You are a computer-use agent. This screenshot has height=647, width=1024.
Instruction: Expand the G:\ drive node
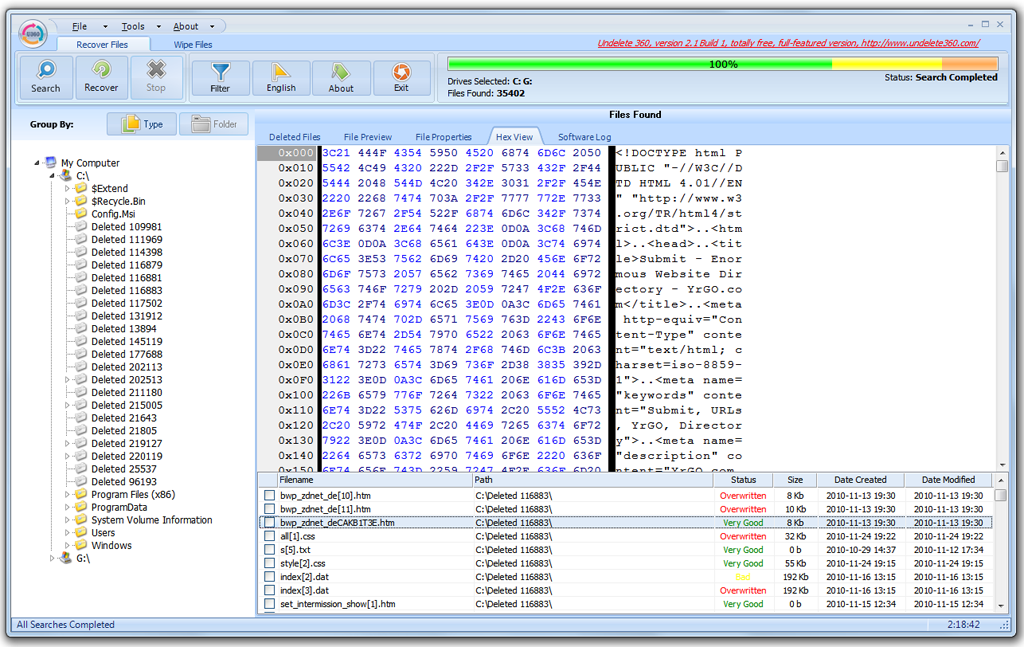[53, 559]
